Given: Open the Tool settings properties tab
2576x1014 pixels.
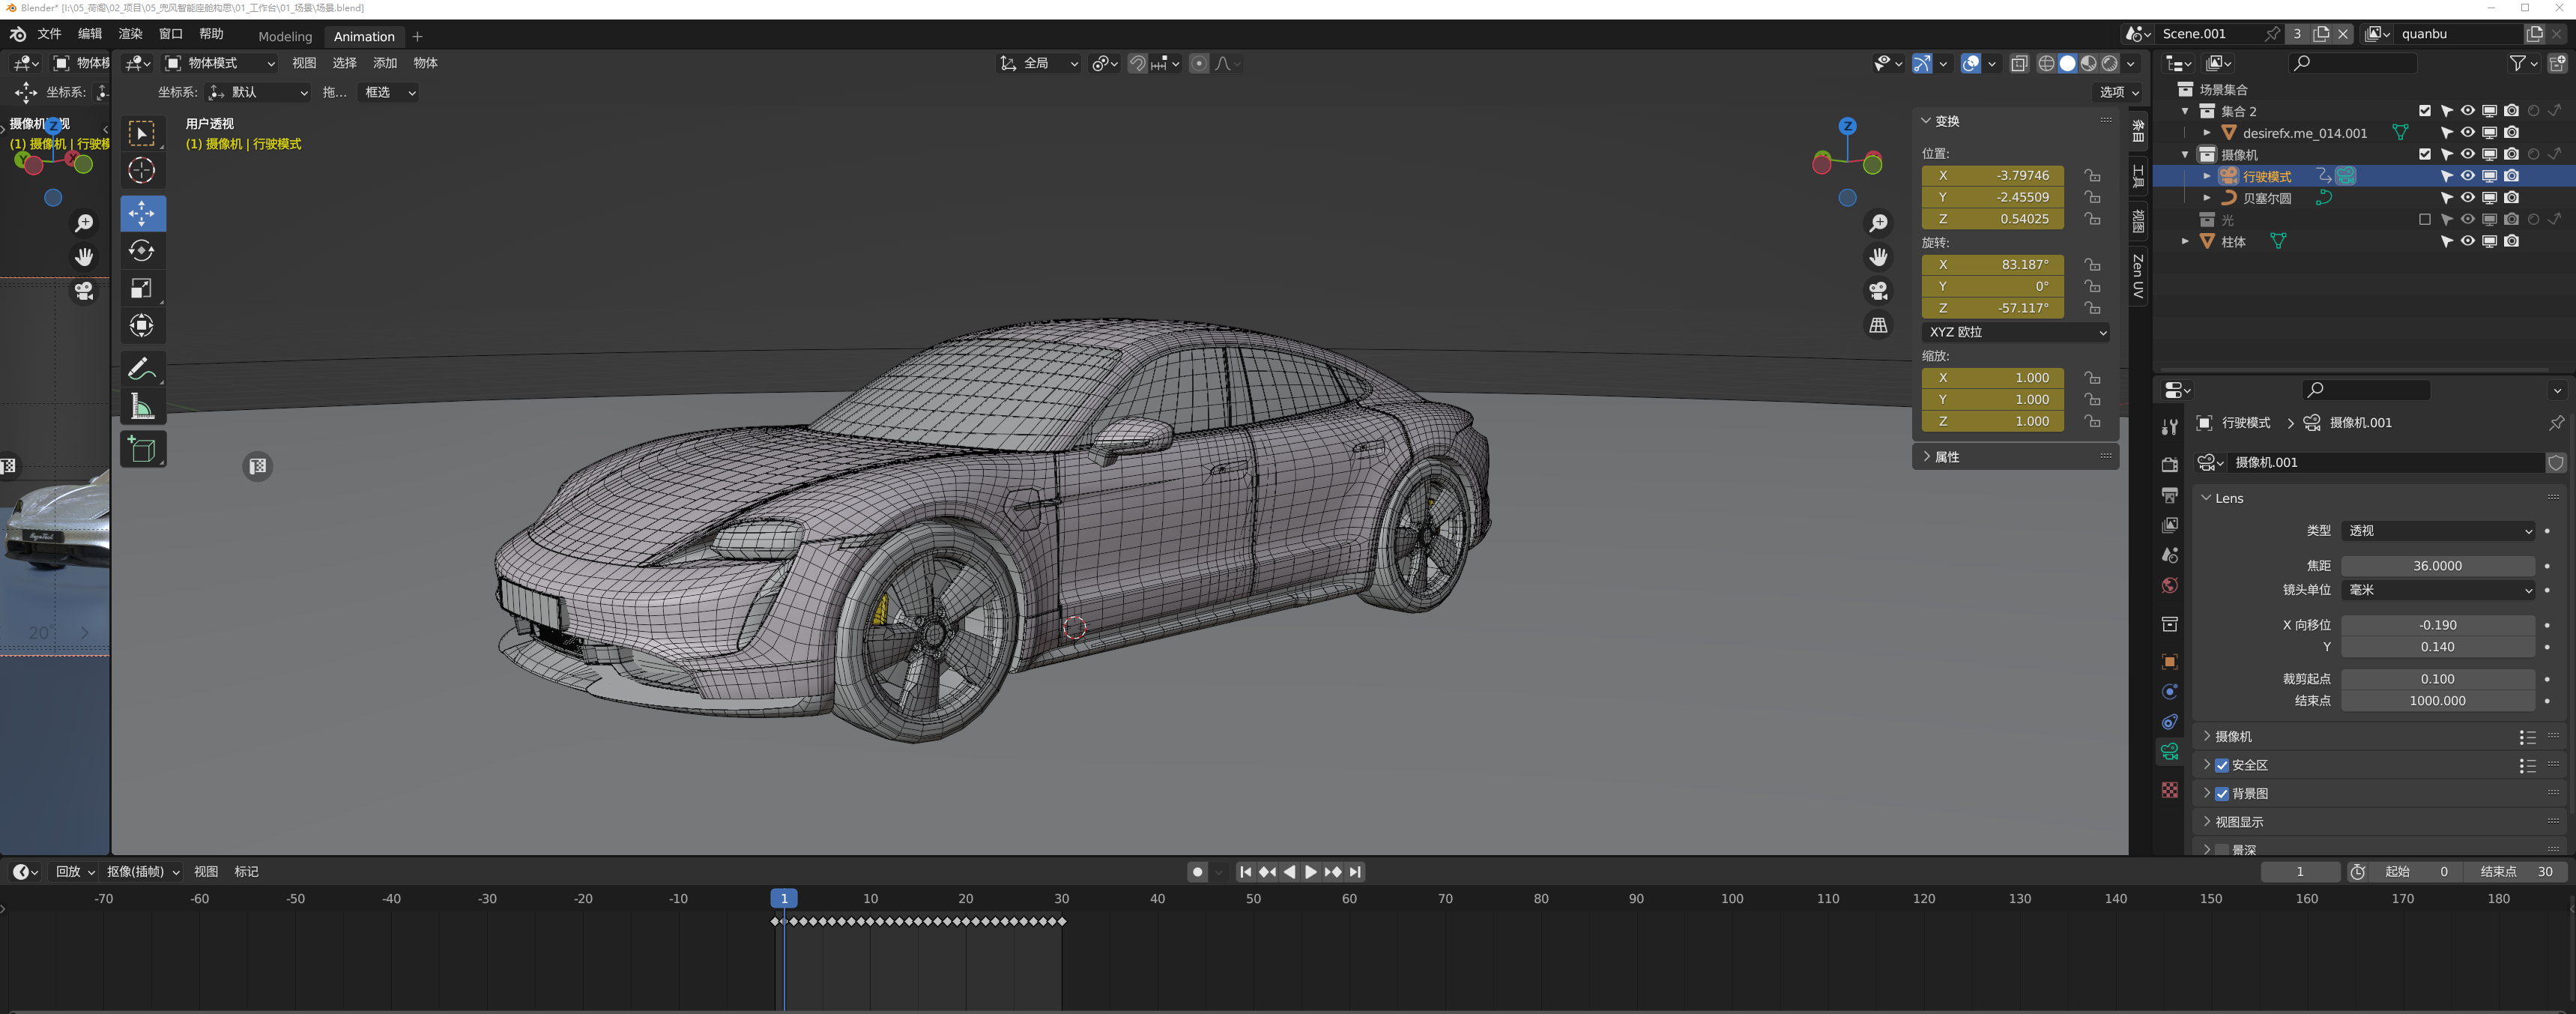Looking at the screenshot, I should 2169,427.
